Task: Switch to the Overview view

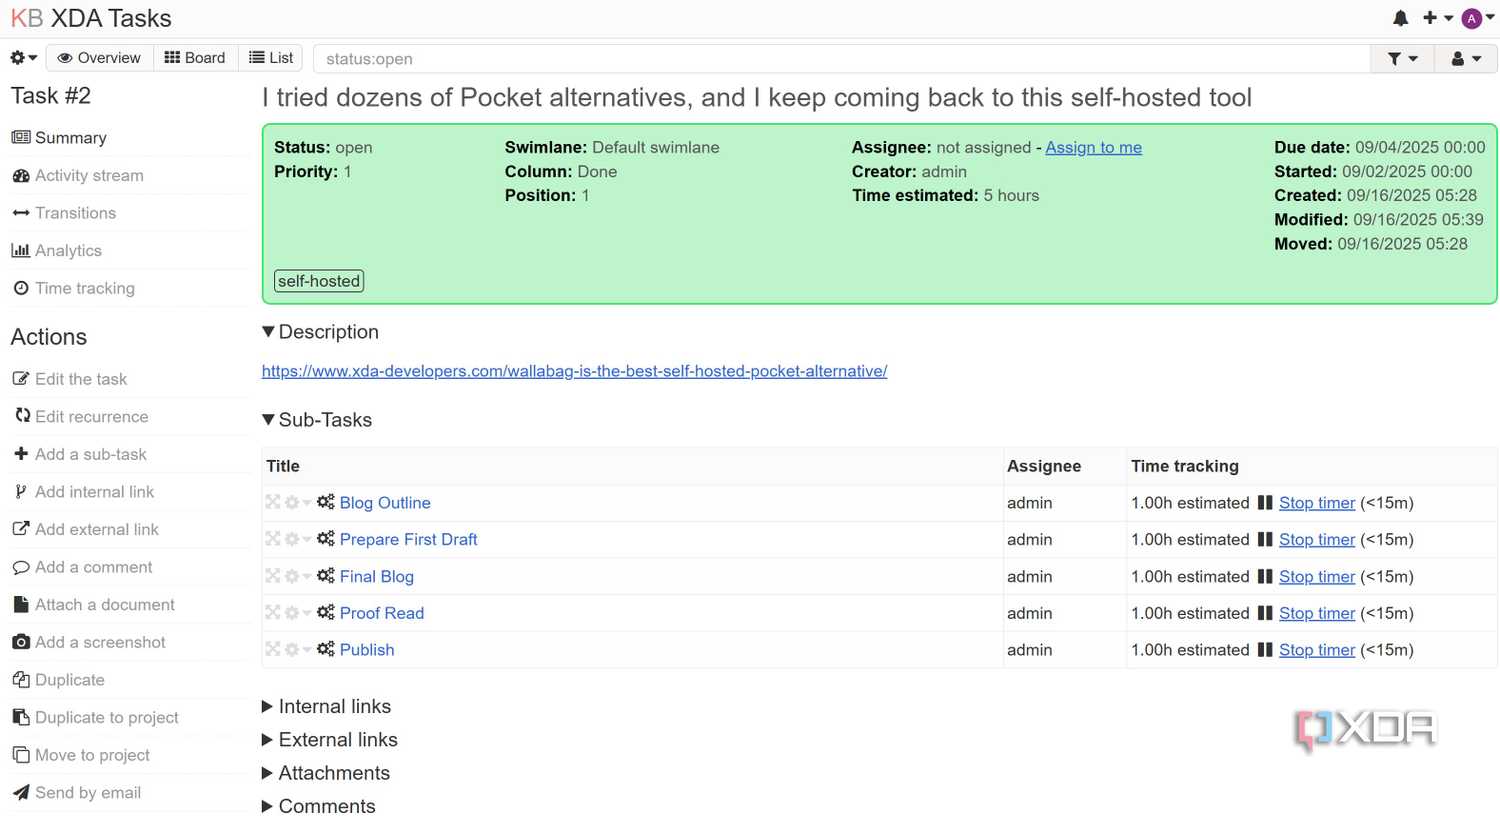Action: [99, 58]
